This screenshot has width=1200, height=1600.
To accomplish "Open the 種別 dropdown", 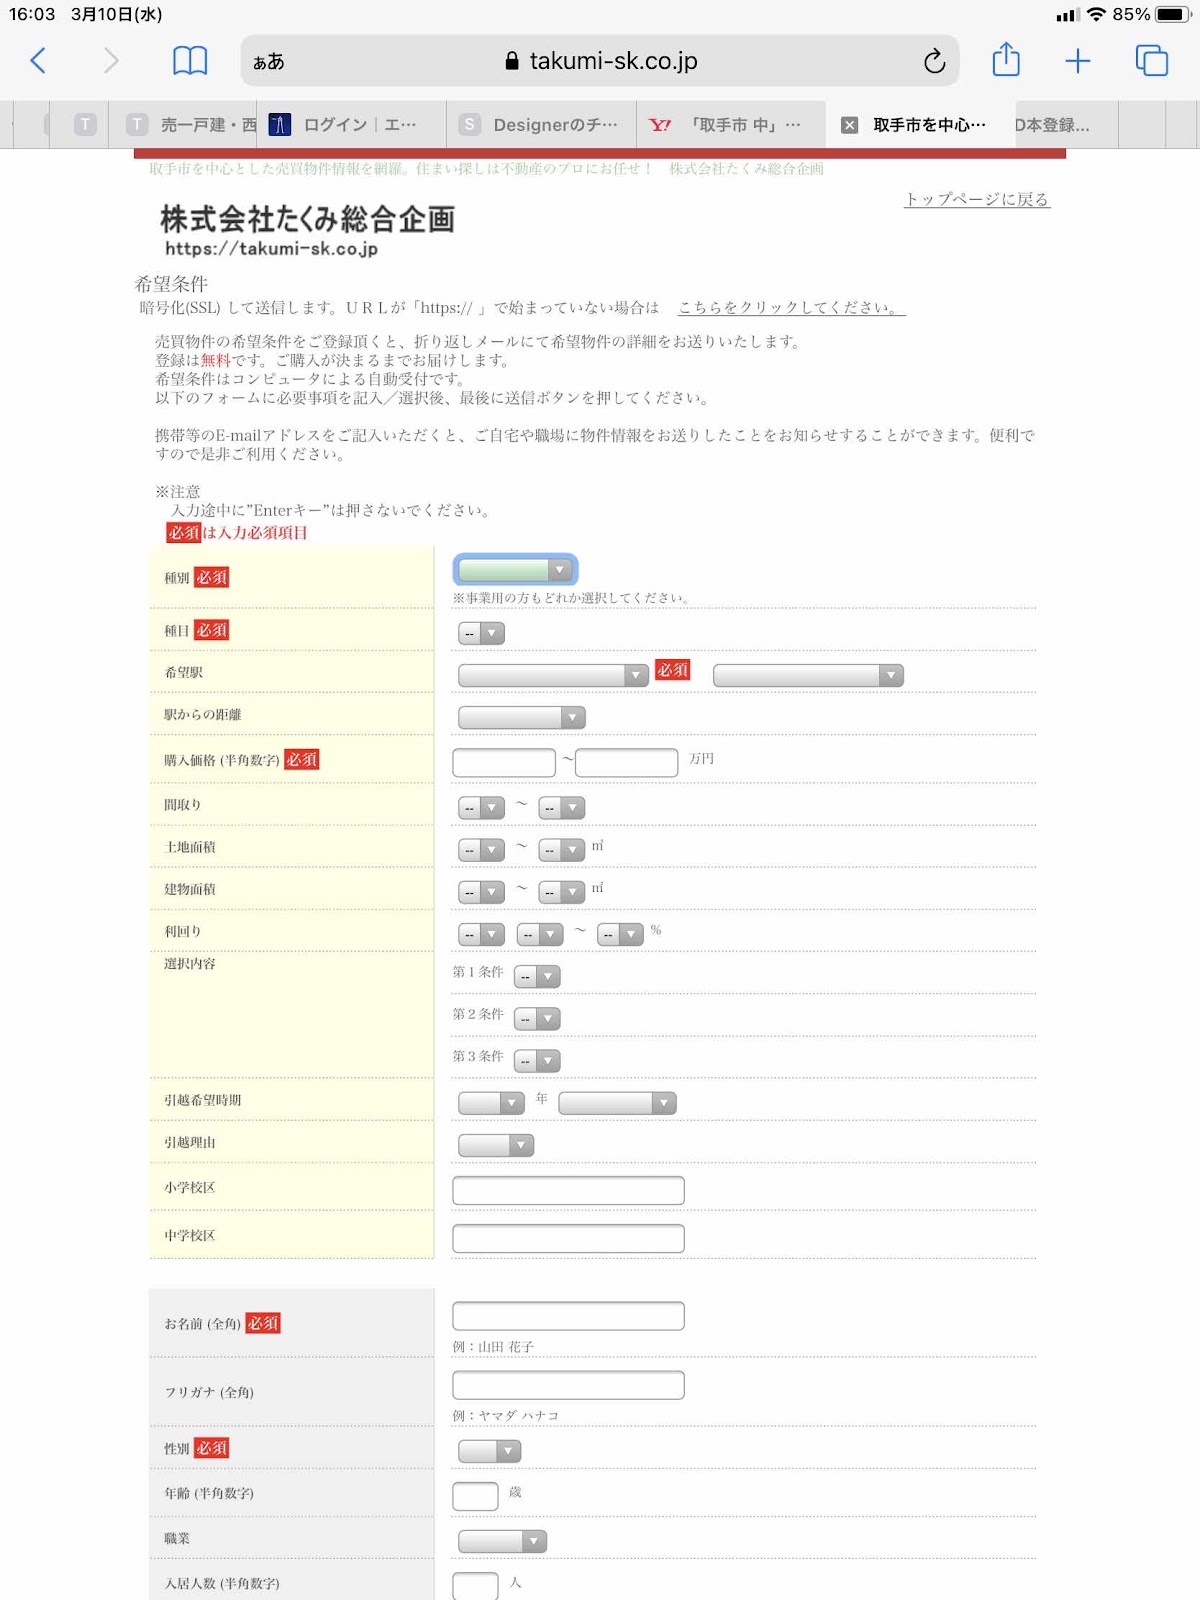I will (515, 570).
